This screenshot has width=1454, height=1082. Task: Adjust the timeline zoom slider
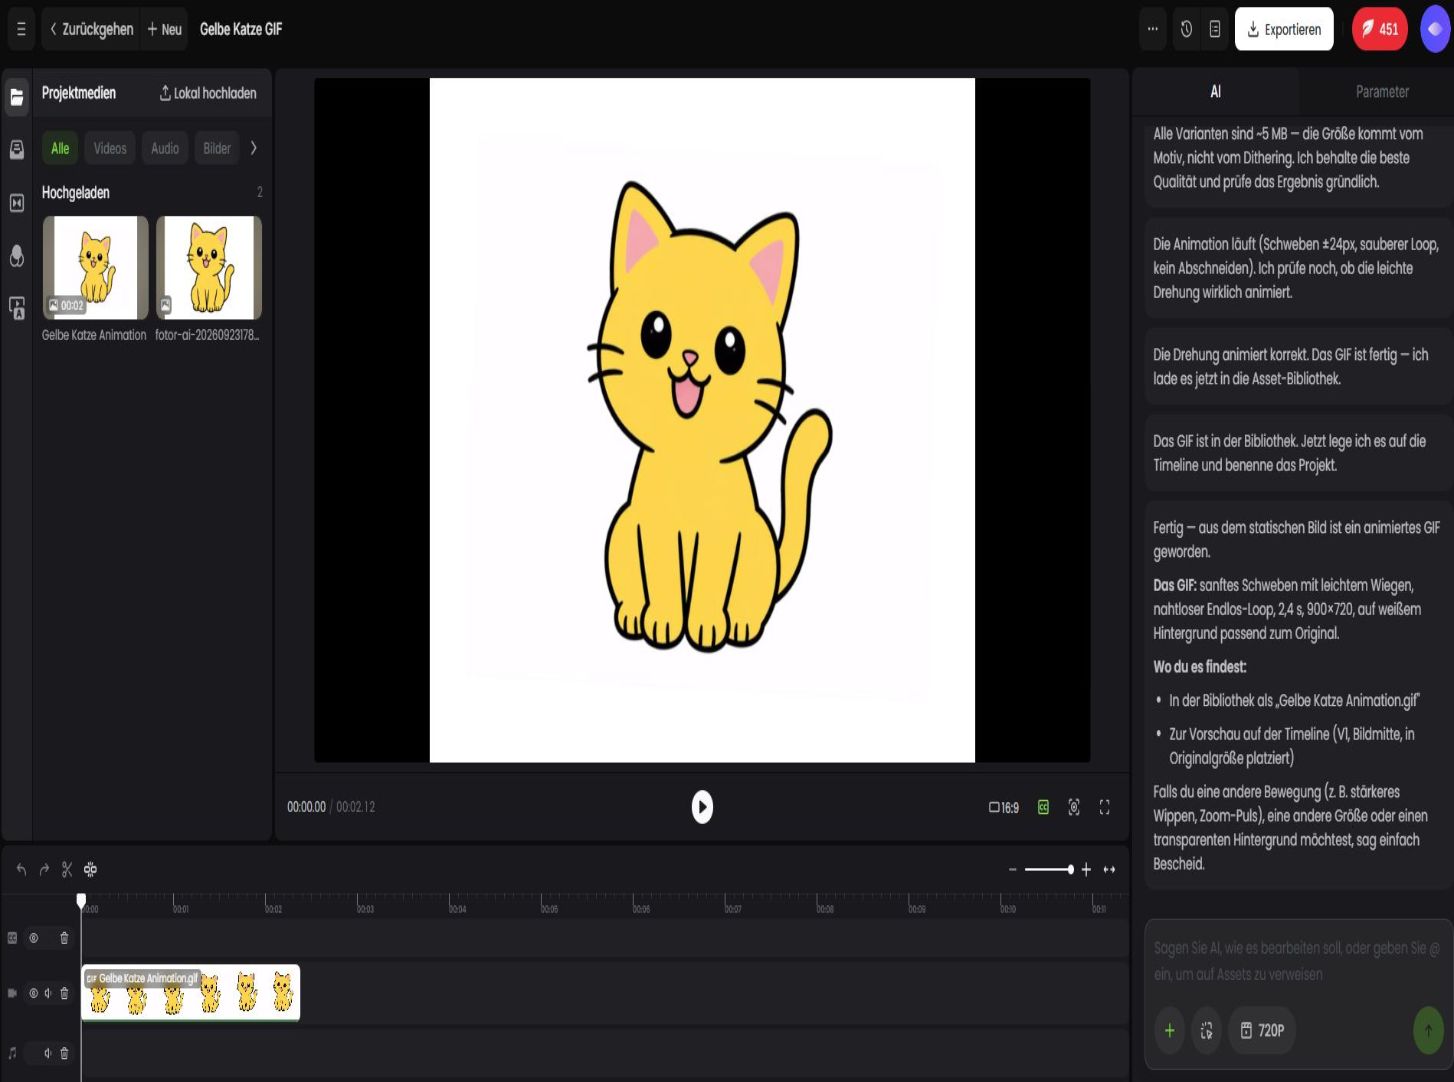click(1049, 870)
